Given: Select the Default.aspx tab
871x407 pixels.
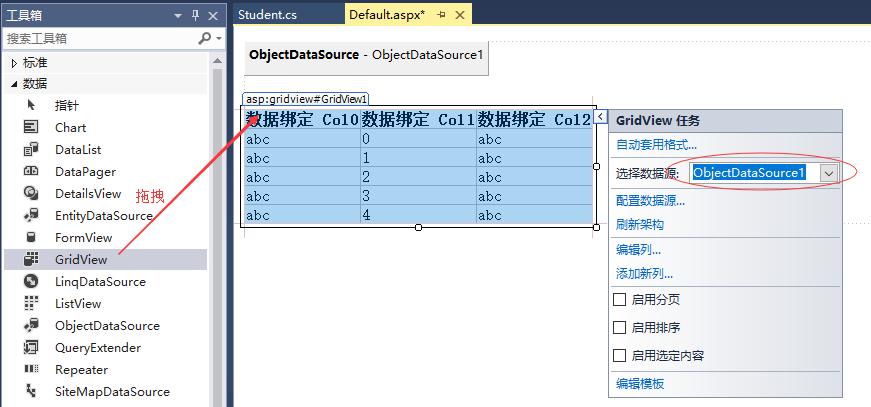Looking at the screenshot, I should click(386, 14).
